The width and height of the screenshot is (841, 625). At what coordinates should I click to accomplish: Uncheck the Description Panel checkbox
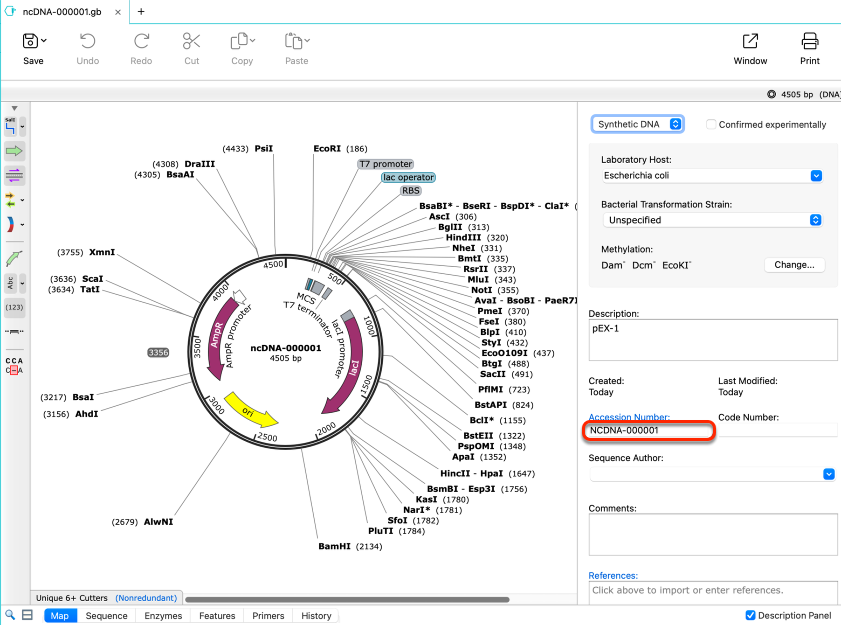pyautogui.click(x=750, y=615)
